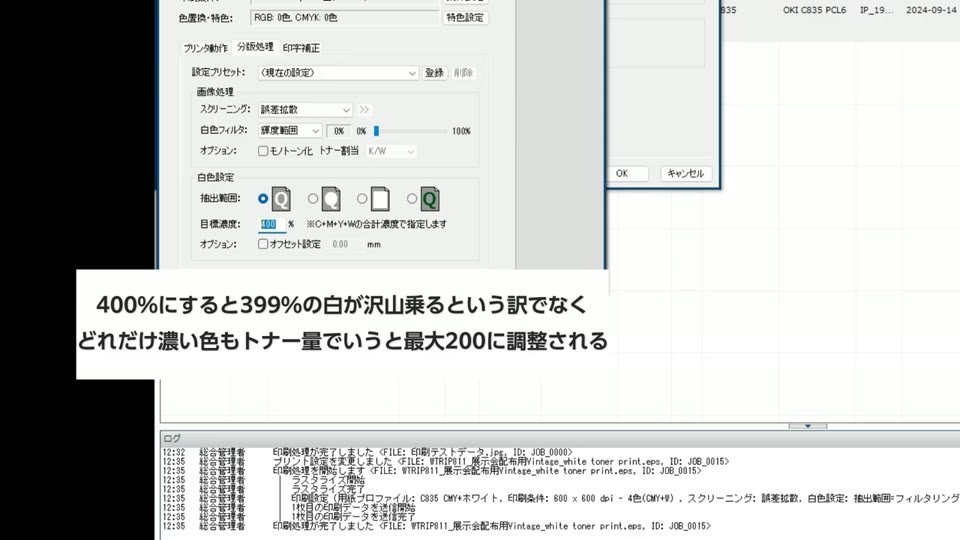Expand the スクリーニング dropdown

(305, 110)
